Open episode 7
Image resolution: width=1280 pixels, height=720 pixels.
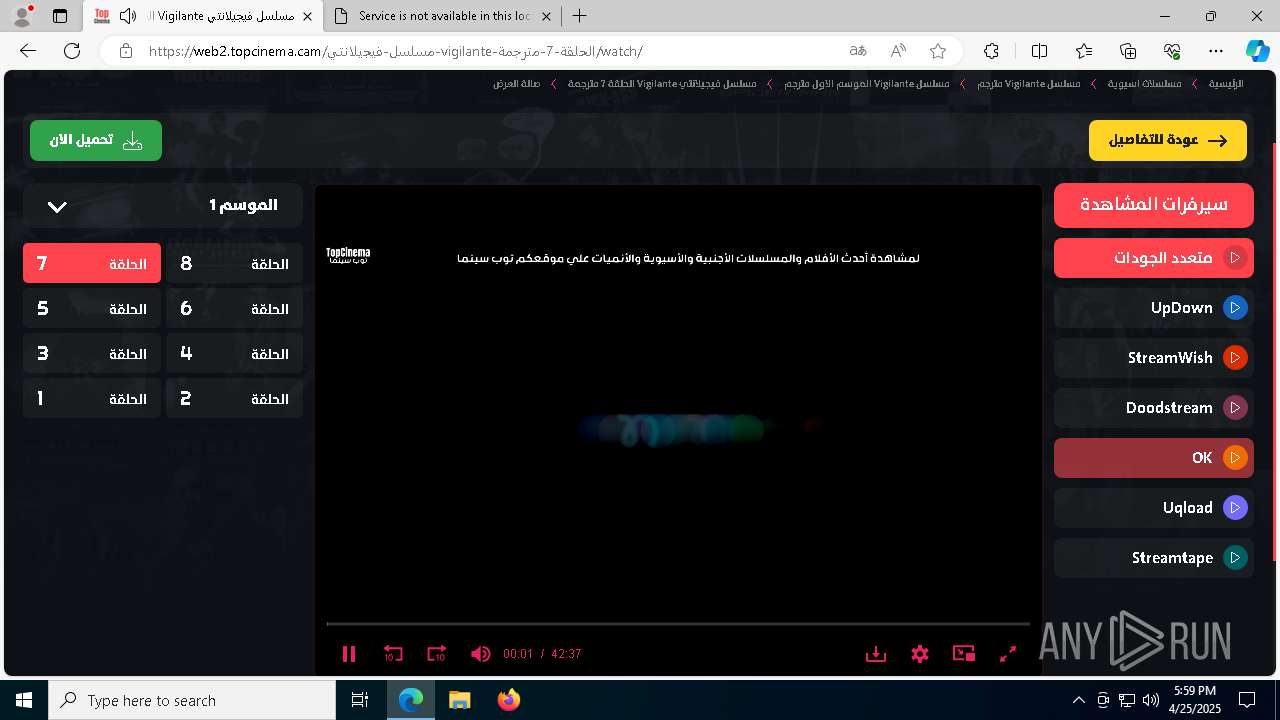pyautogui.click(x=92, y=264)
